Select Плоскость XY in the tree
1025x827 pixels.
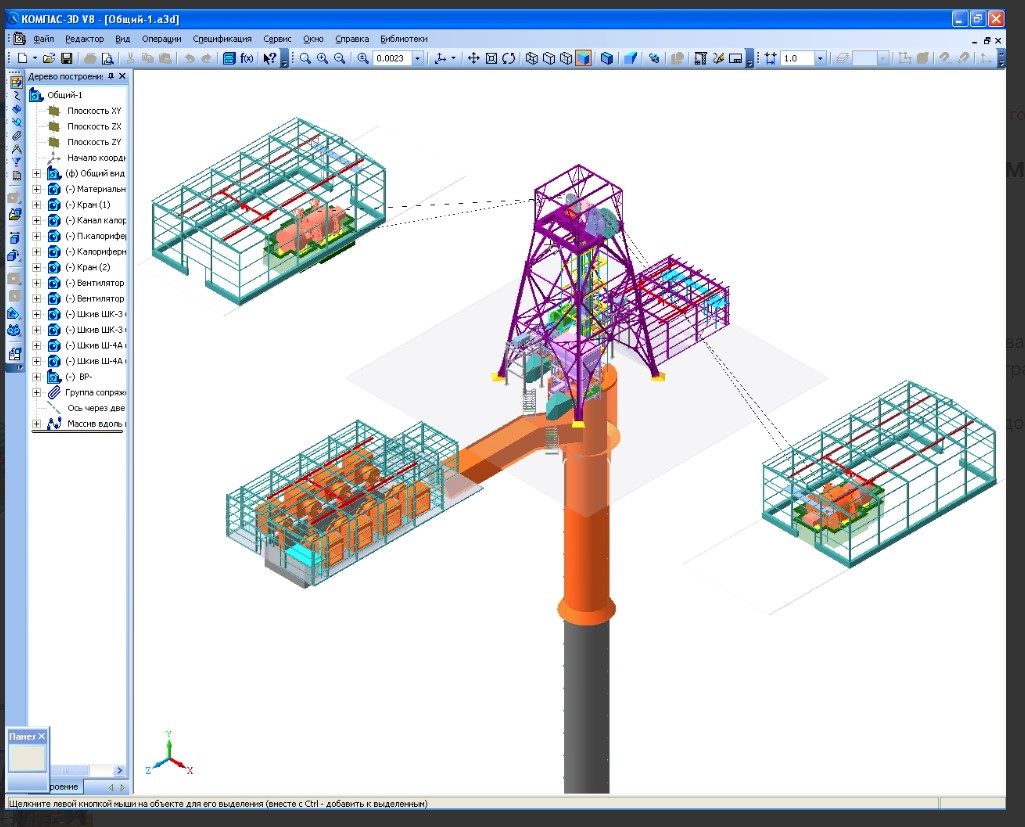point(94,111)
